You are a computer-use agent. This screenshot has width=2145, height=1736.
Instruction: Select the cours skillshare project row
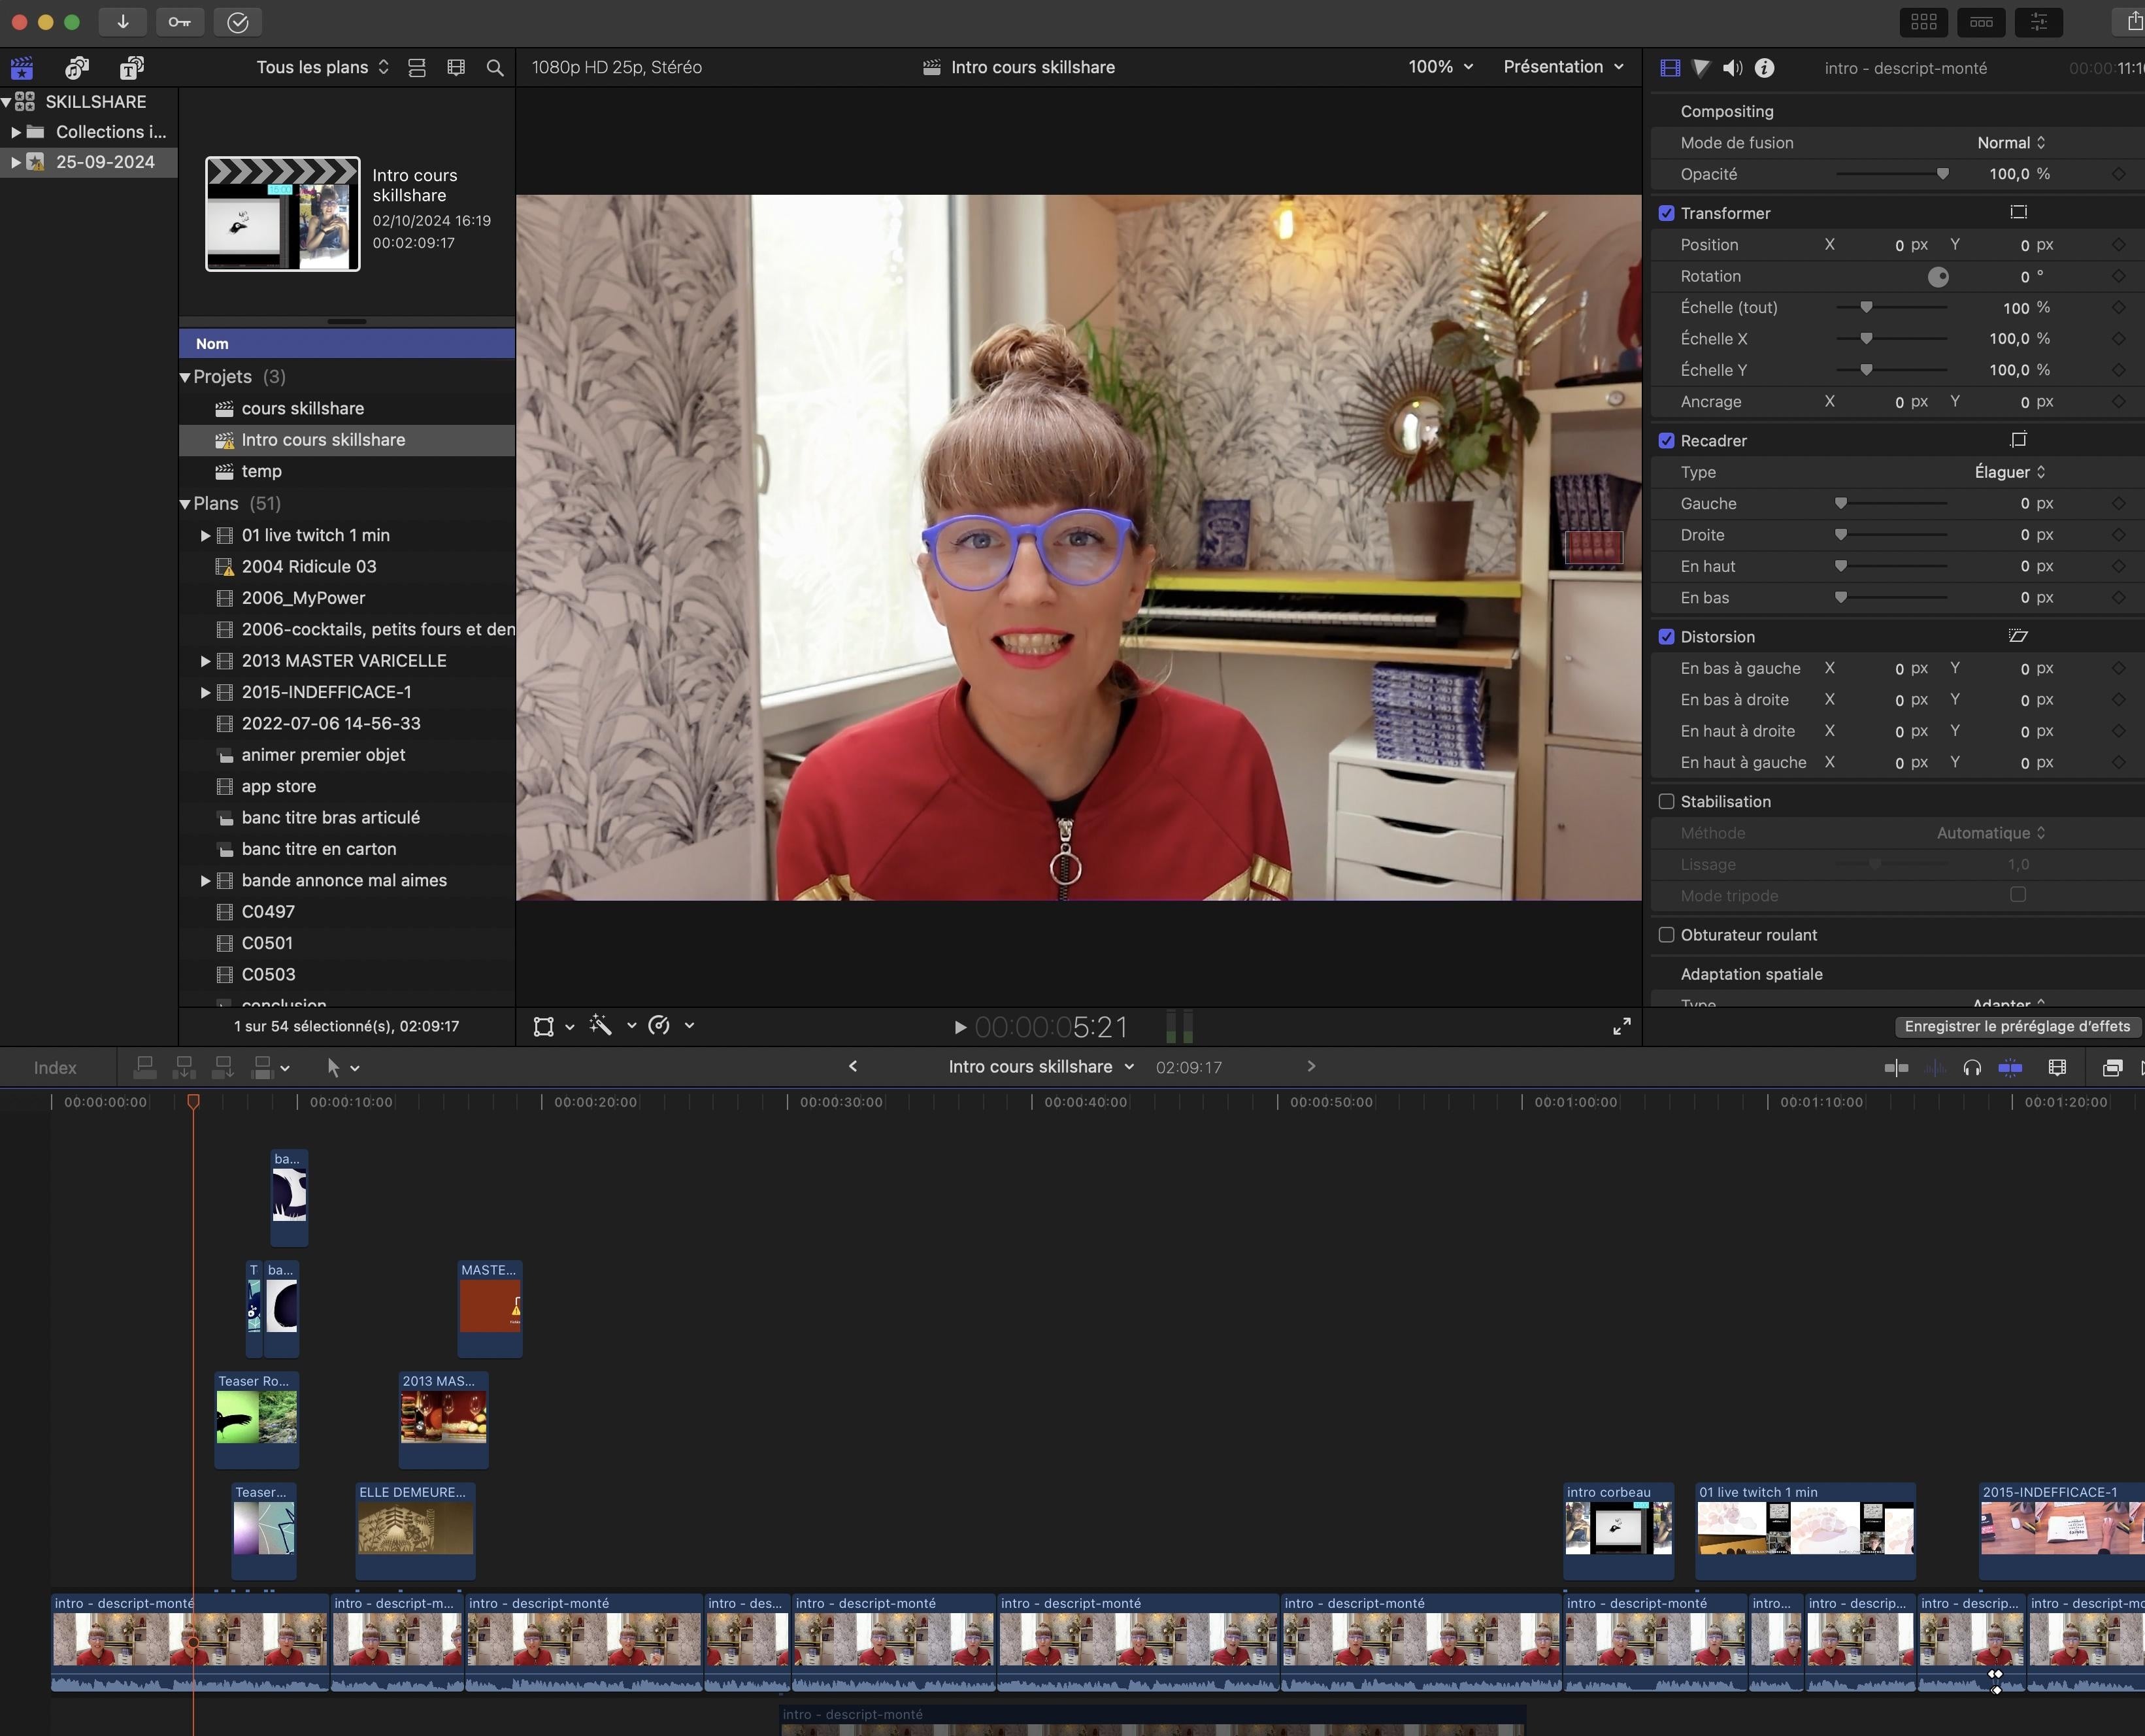coord(347,409)
